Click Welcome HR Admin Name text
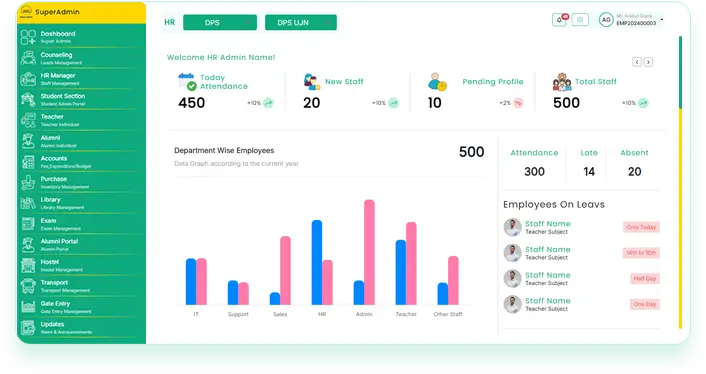Image resolution: width=706 pixels, height=374 pixels. (221, 58)
